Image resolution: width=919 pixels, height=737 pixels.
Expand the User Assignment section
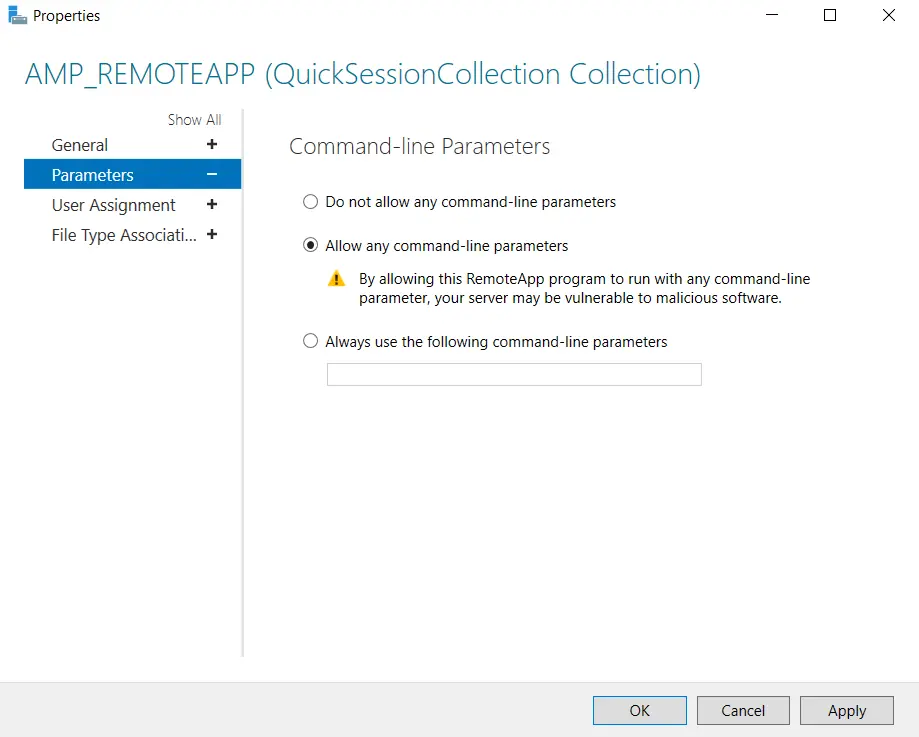(211, 205)
